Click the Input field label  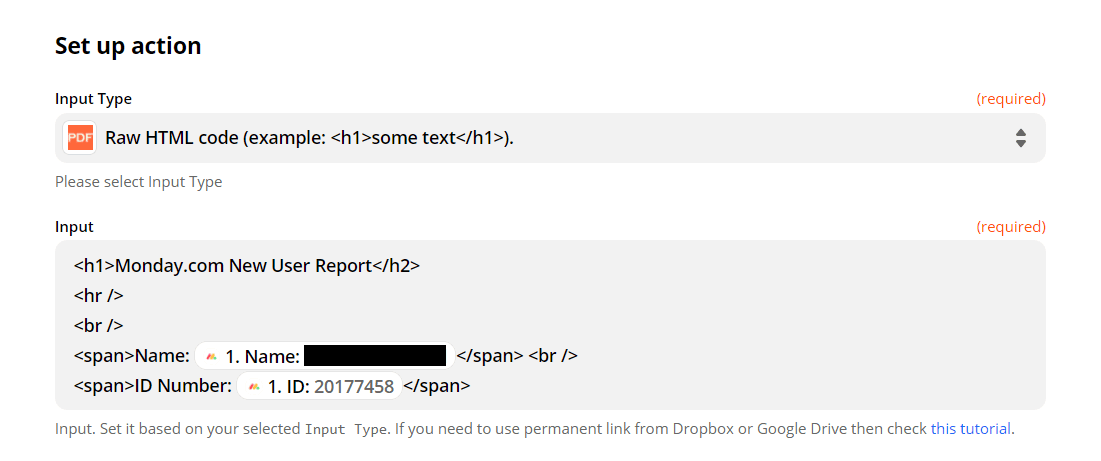pyautogui.click(x=74, y=227)
